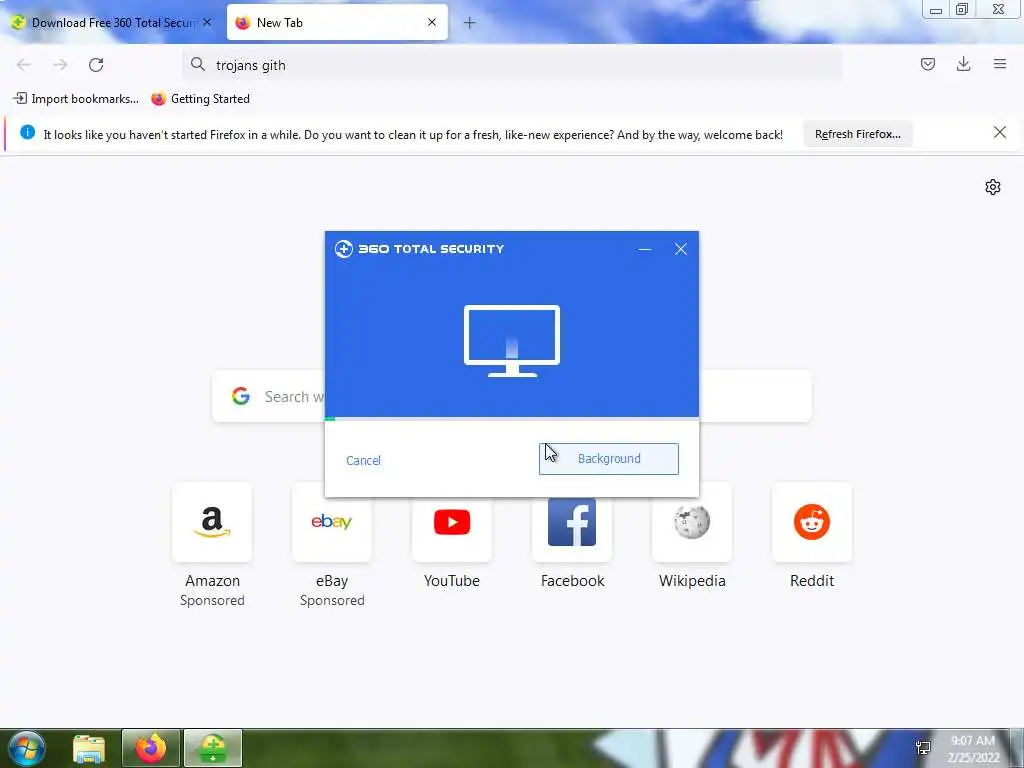The height and width of the screenshot is (768, 1024).
Task: Select the New Tab browser tab
Action: click(337, 23)
